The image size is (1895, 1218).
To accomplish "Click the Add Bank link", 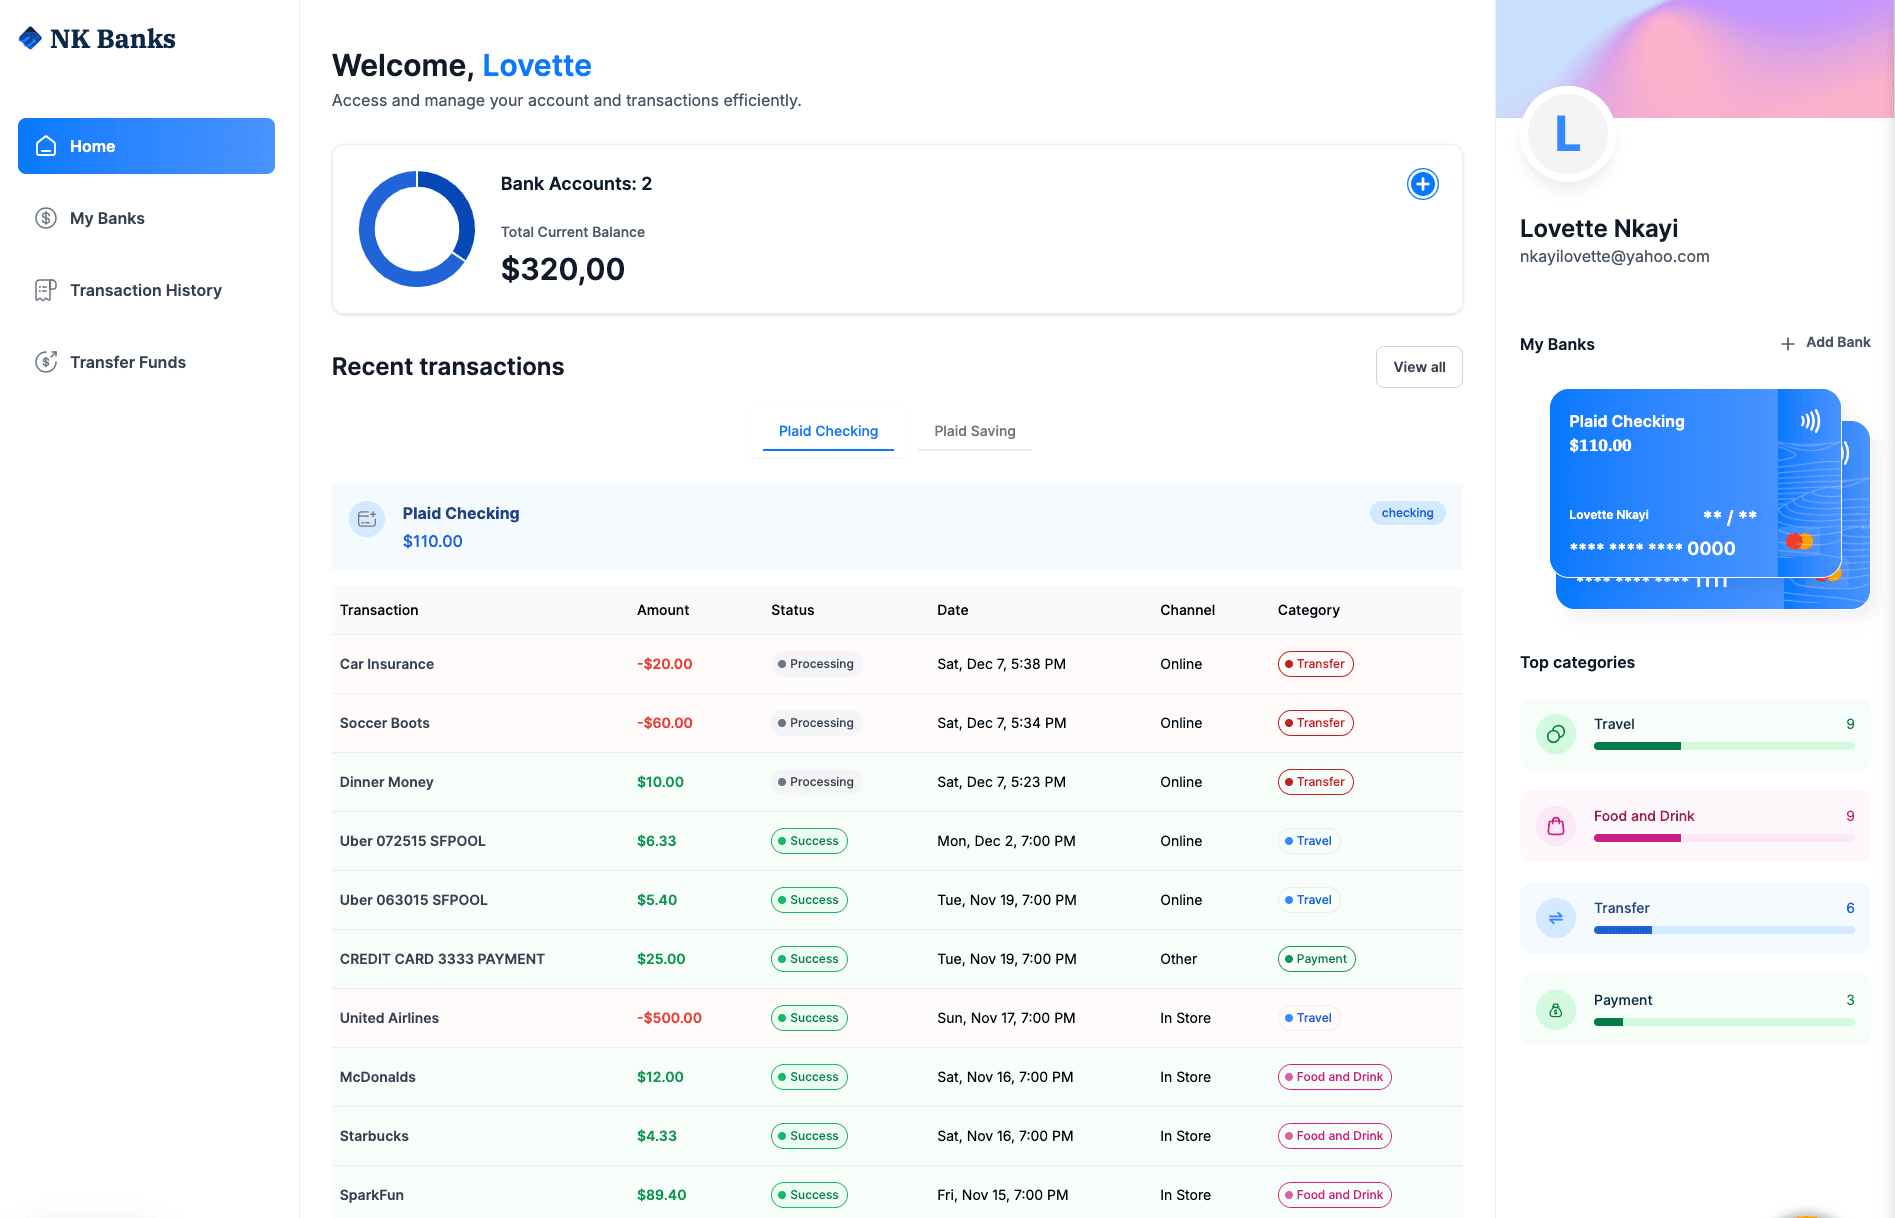I will (1825, 343).
